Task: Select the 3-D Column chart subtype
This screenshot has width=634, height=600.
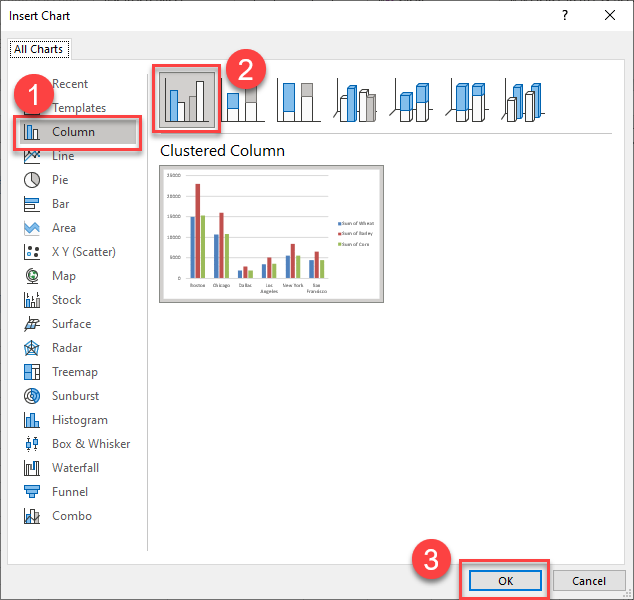Action: (523, 100)
